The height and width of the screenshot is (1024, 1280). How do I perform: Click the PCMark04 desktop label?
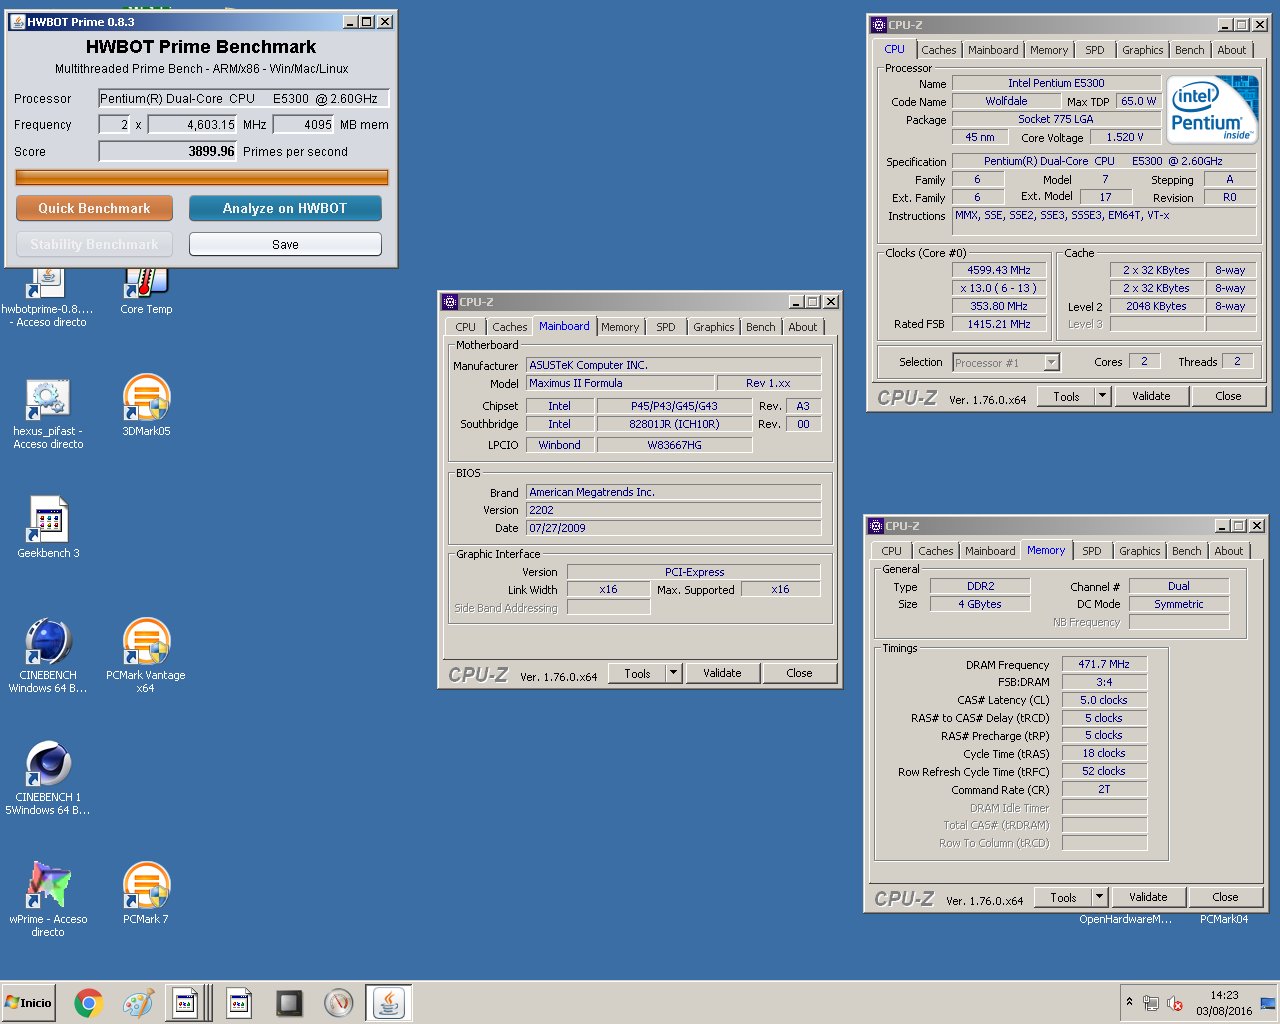1224,919
